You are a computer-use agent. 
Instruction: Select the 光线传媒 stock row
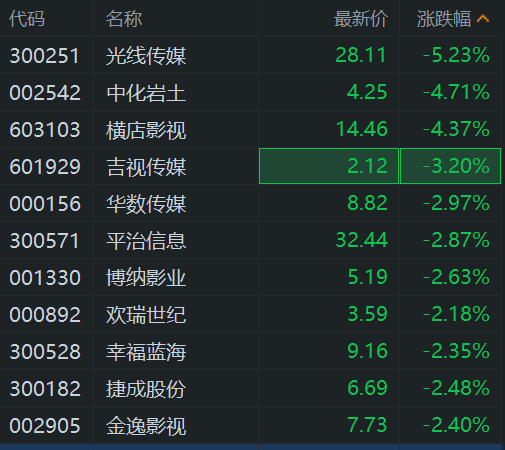(x=251, y=55)
